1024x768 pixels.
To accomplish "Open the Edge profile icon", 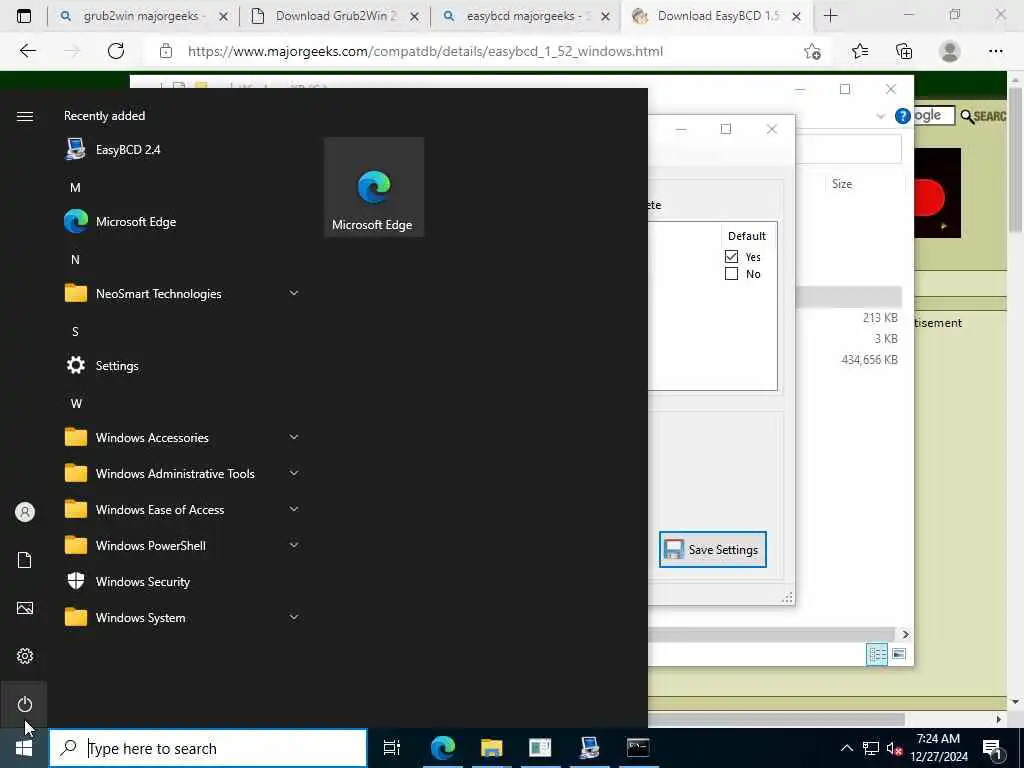I will pos(950,51).
